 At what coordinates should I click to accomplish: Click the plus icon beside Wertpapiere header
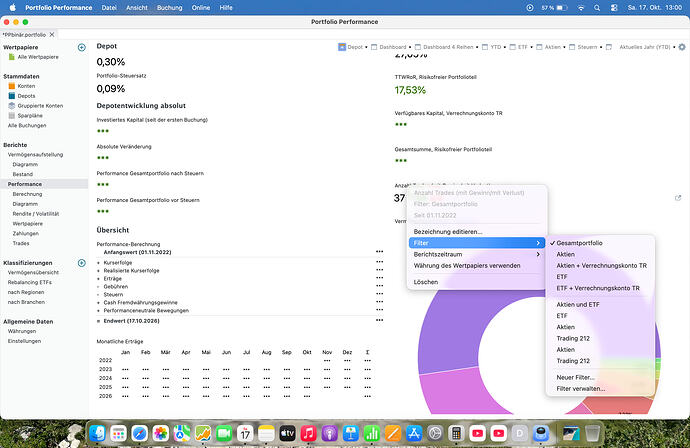click(82, 47)
